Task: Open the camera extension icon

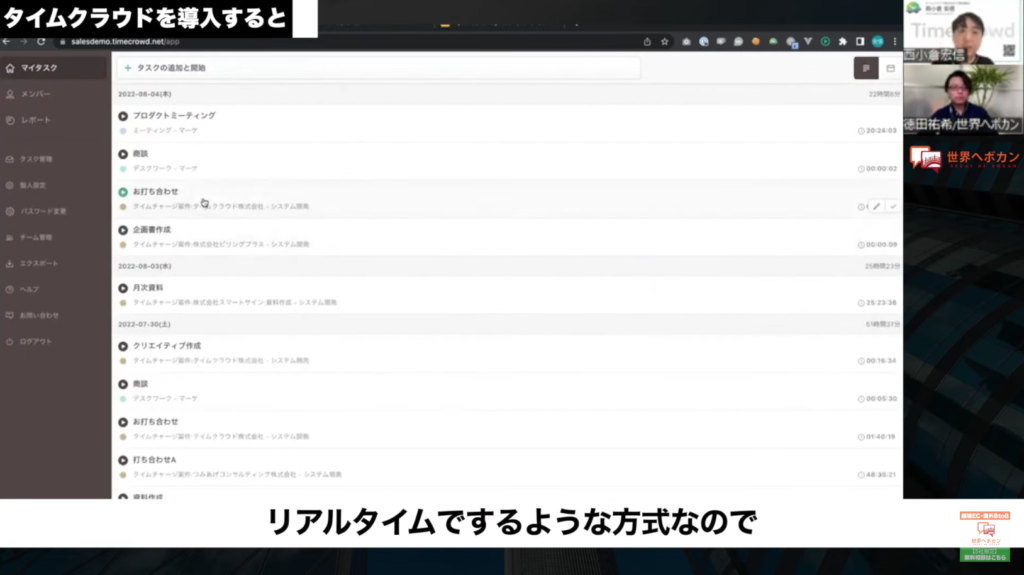Action: click(x=686, y=41)
